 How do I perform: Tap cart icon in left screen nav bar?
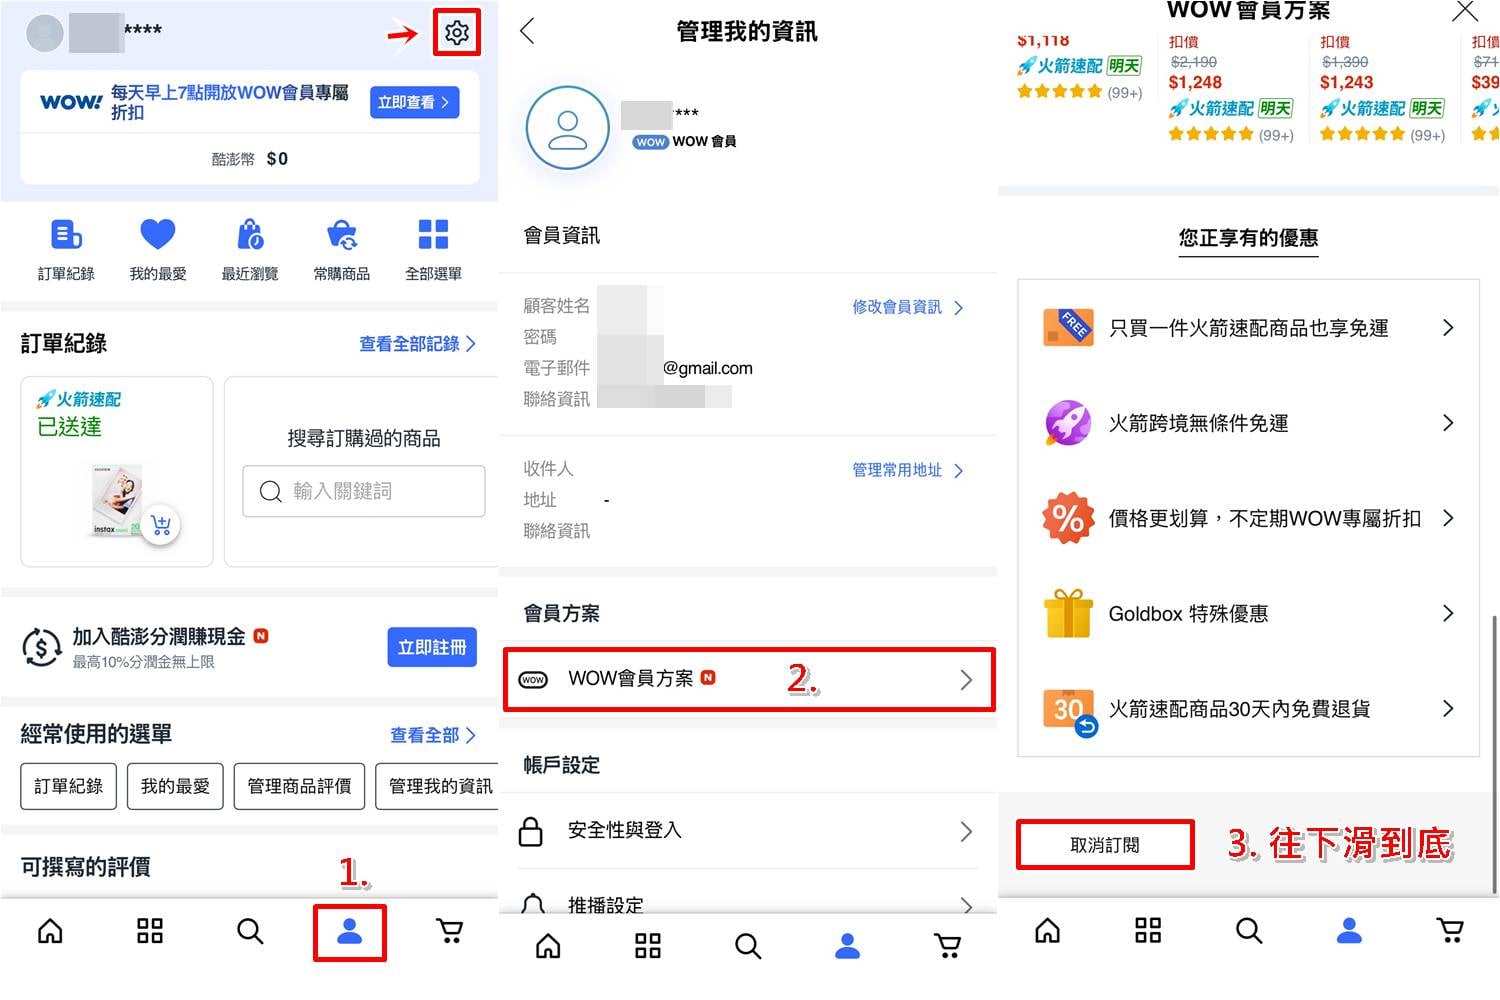point(450,932)
